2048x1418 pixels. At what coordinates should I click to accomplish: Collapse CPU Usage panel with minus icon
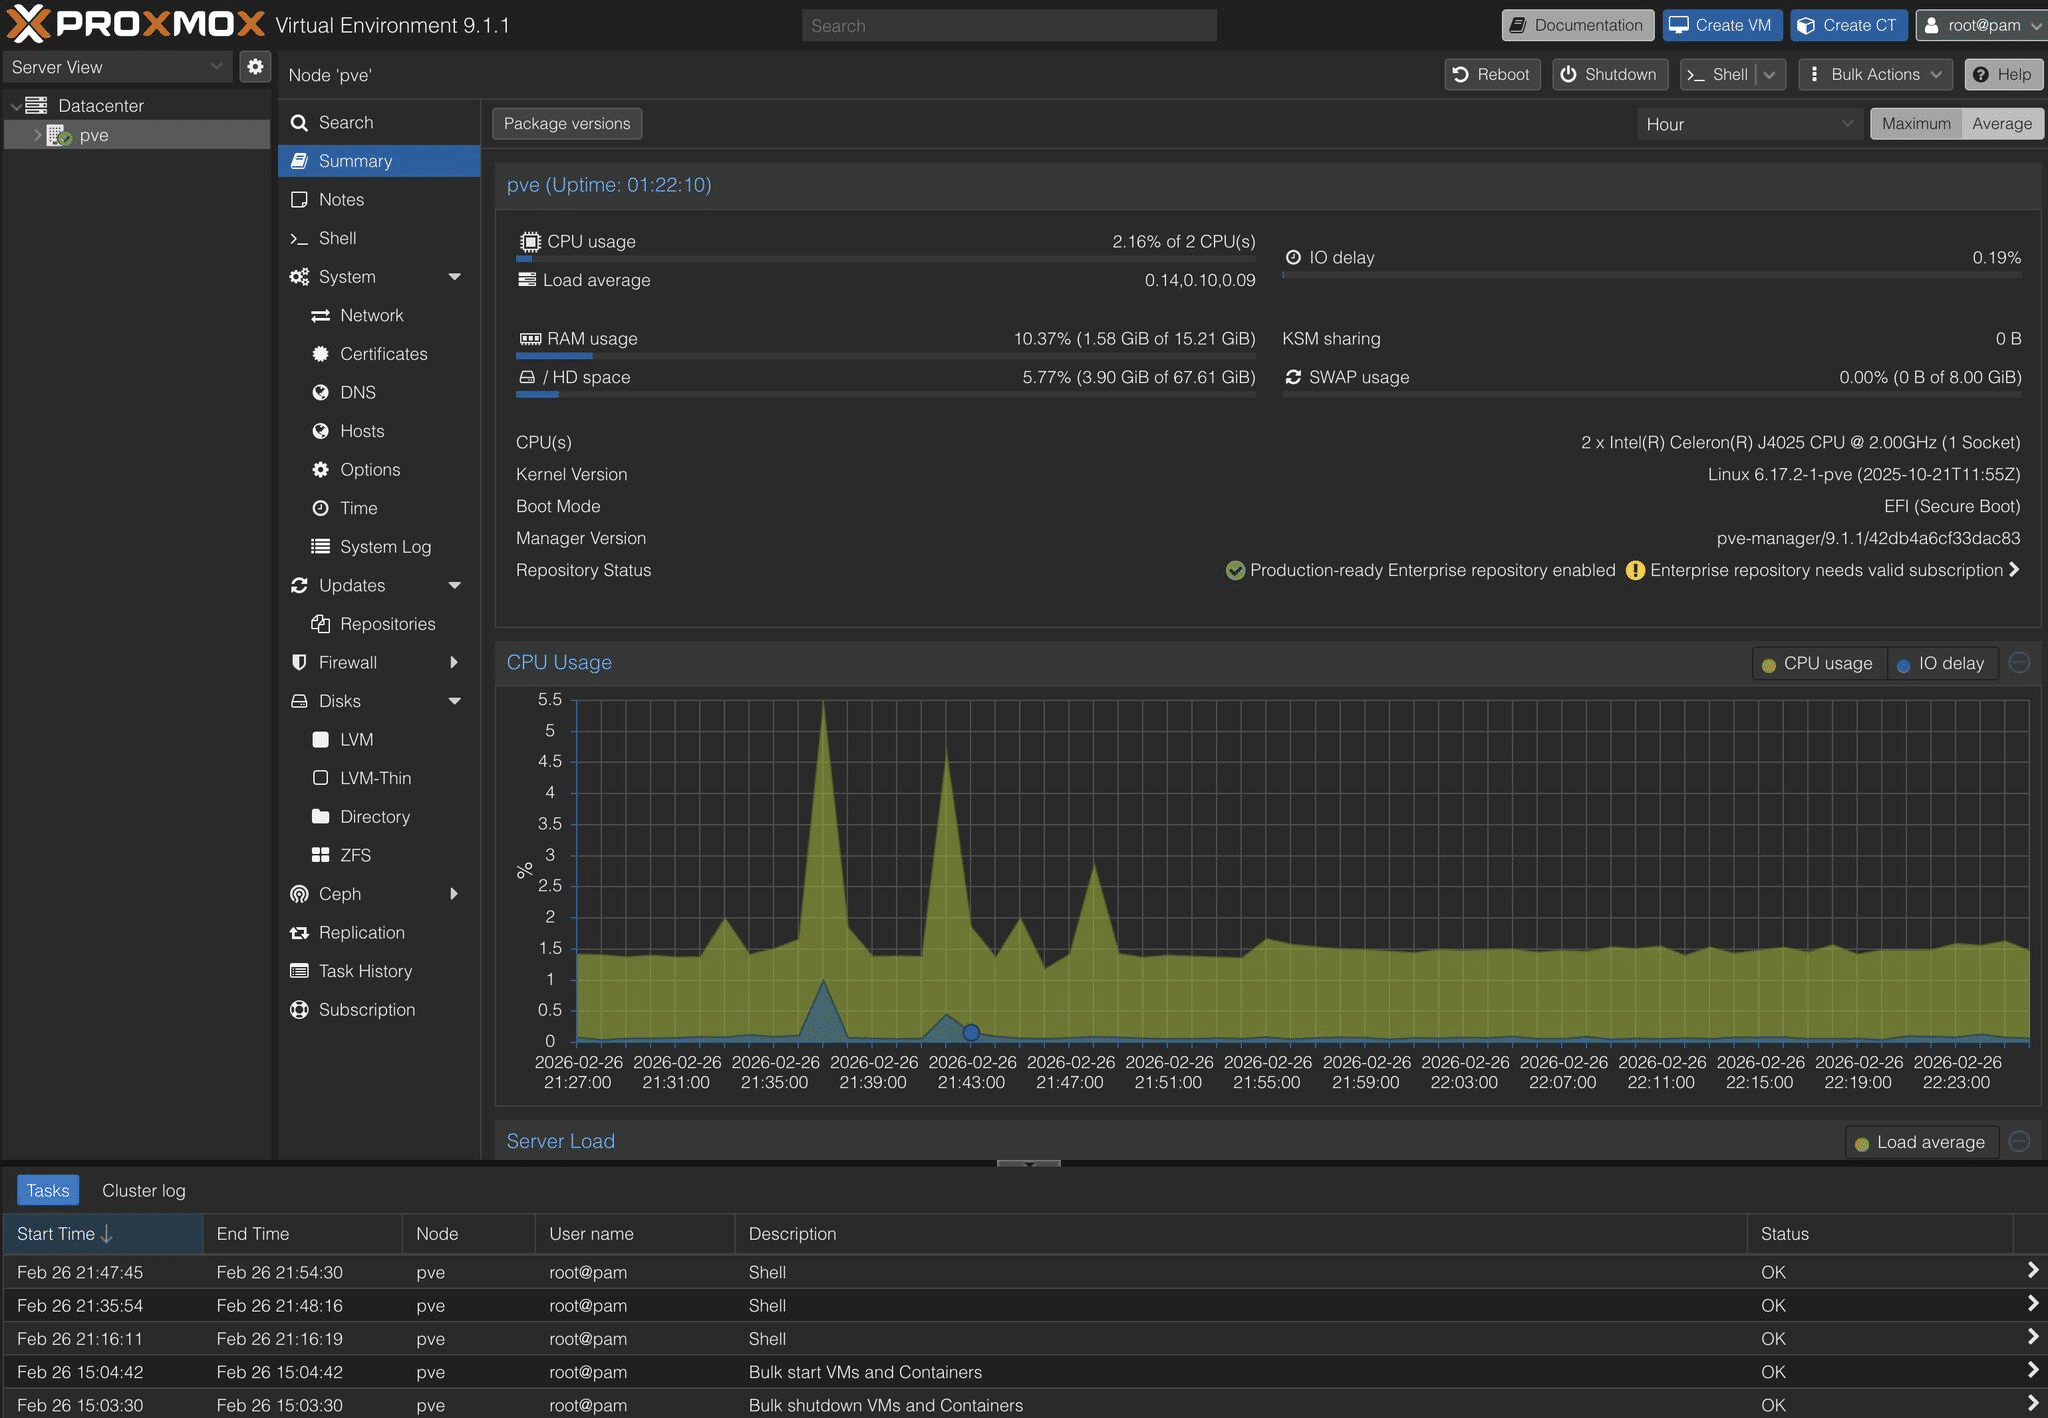pos(2019,662)
